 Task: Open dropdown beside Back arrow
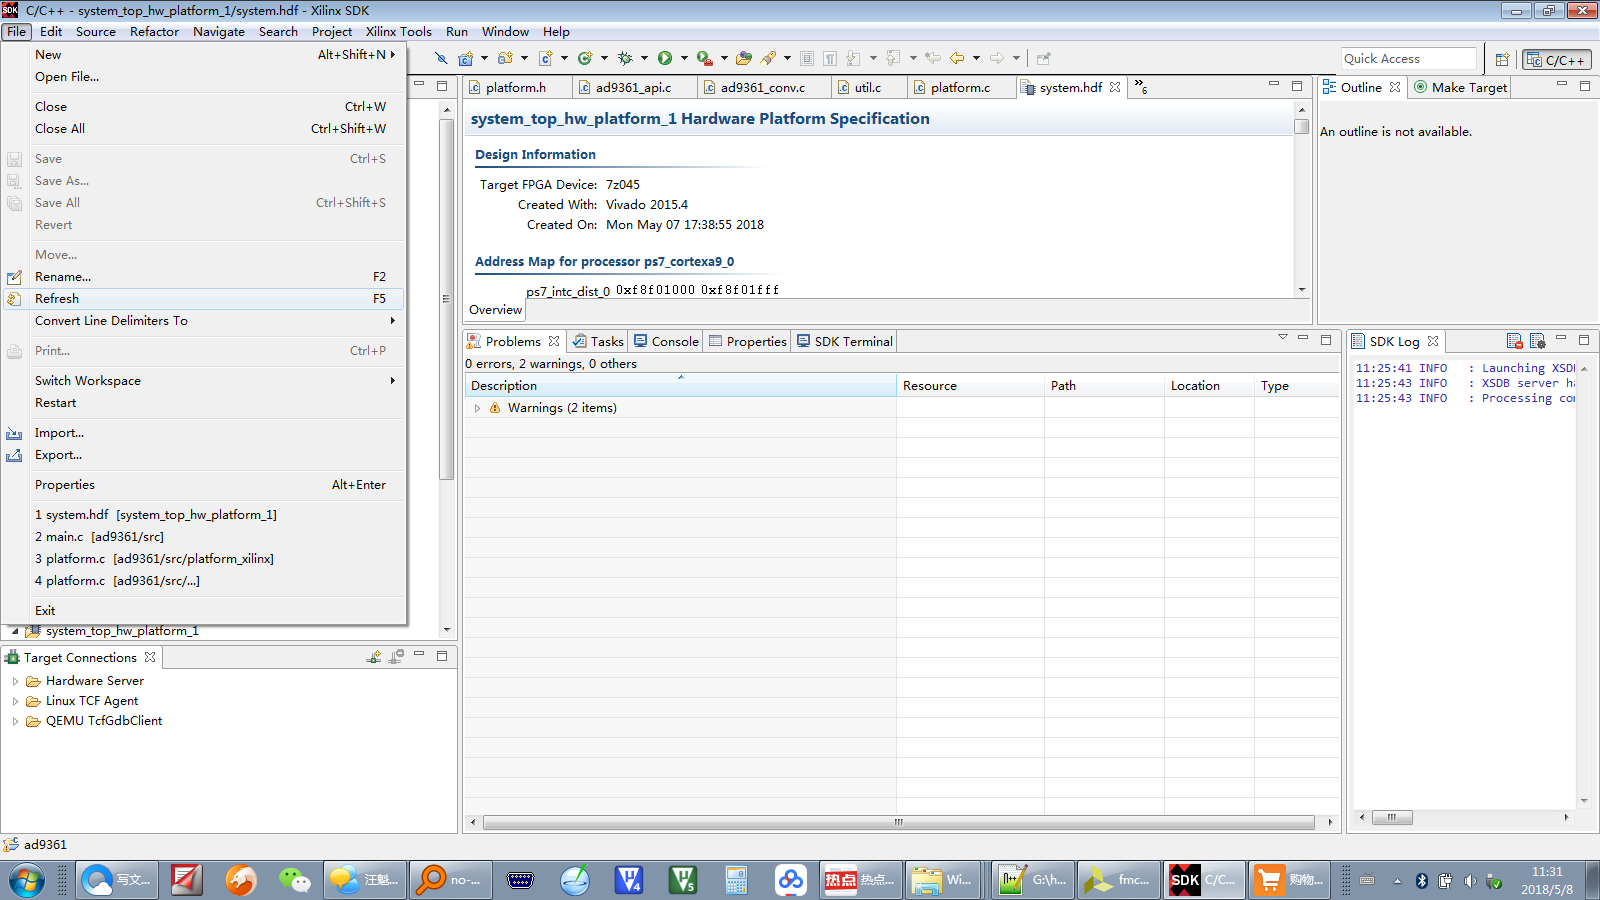tap(976, 58)
